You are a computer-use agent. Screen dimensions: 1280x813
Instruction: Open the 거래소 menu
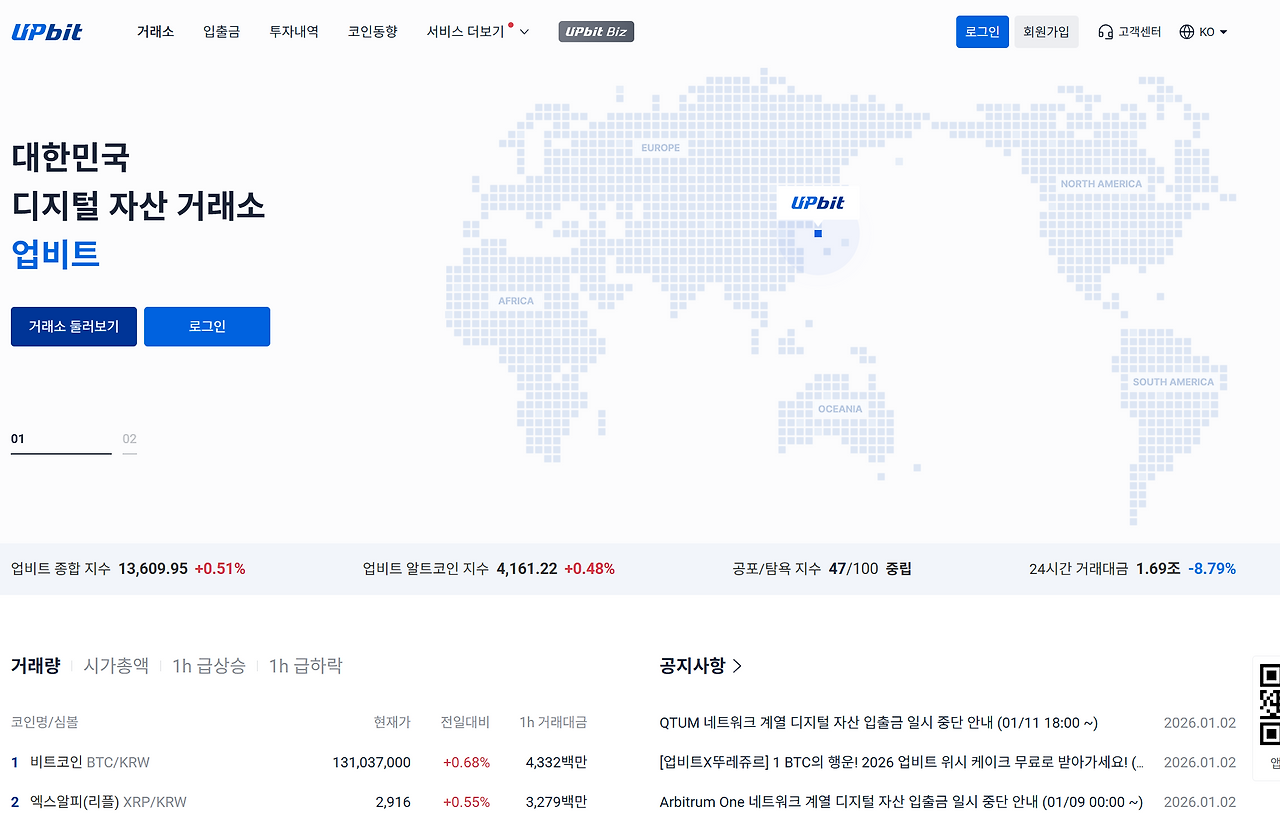click(x=155, y=32)
